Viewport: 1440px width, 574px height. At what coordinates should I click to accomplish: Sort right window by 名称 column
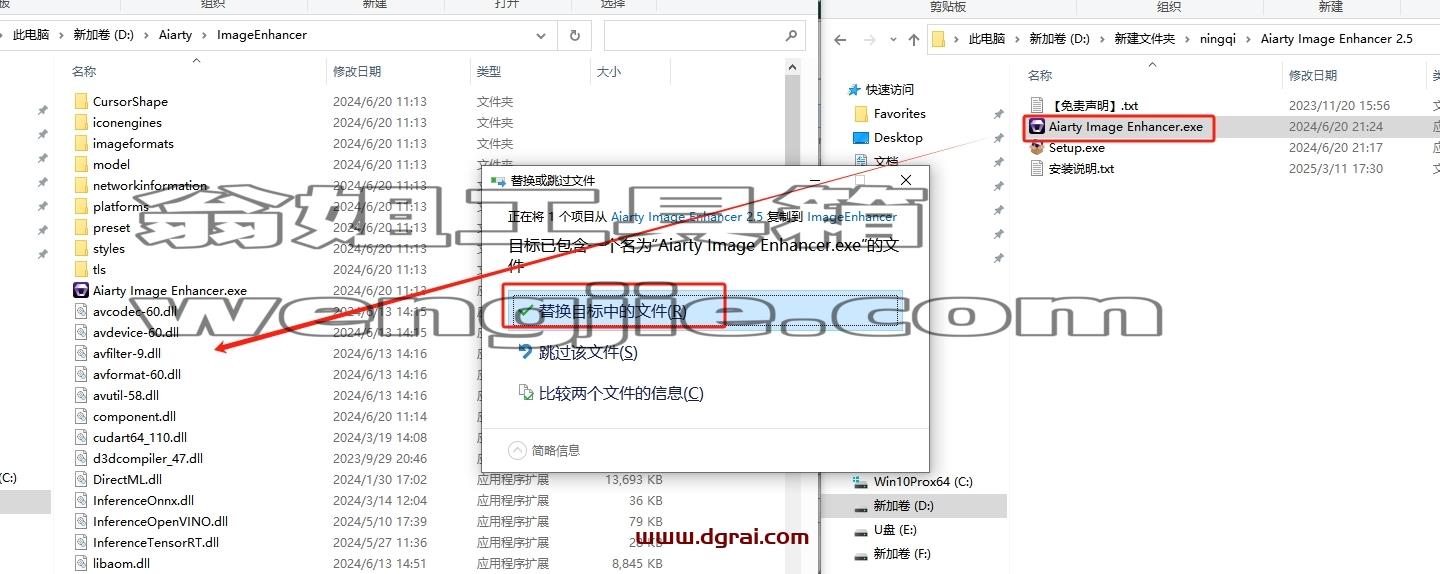pos(1040,75)
